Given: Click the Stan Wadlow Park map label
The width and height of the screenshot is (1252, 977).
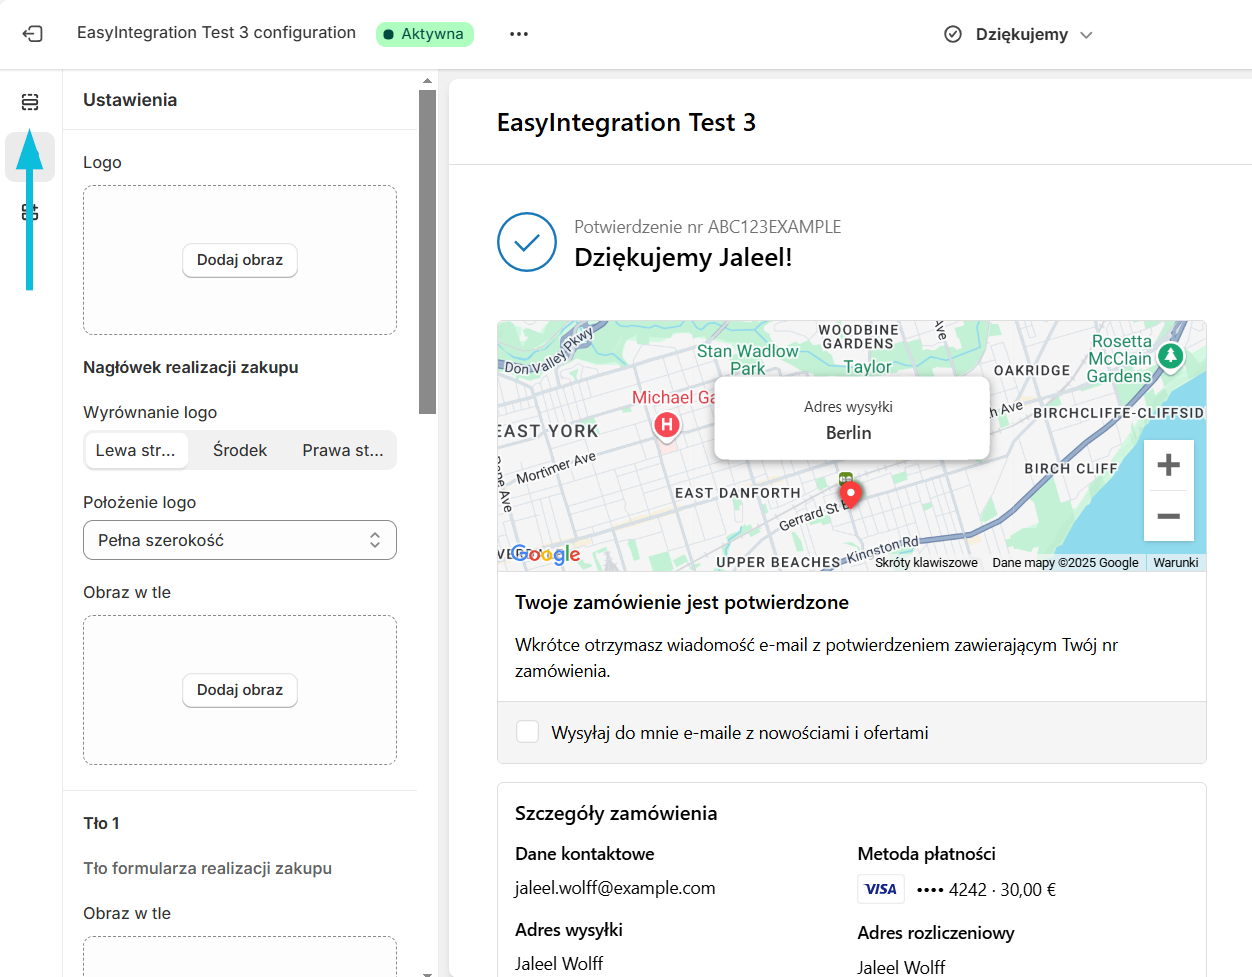Looking at the screenshot, I should (x=748, y=360).
